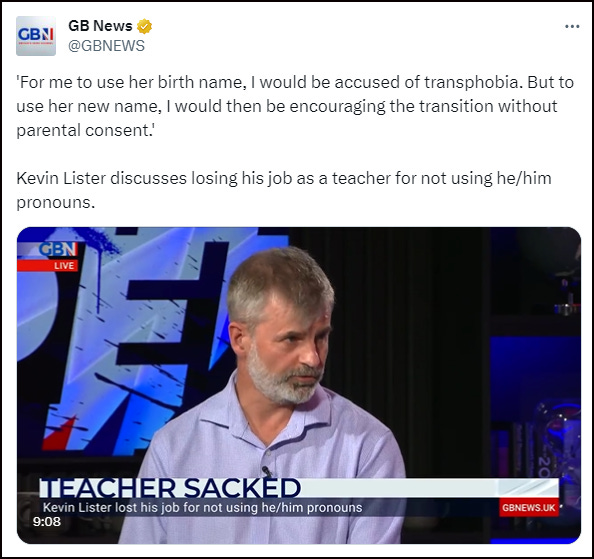
Task: Select the quoted tweet text about transphobia
Action: pyautogui.click(x=295, y=106)
